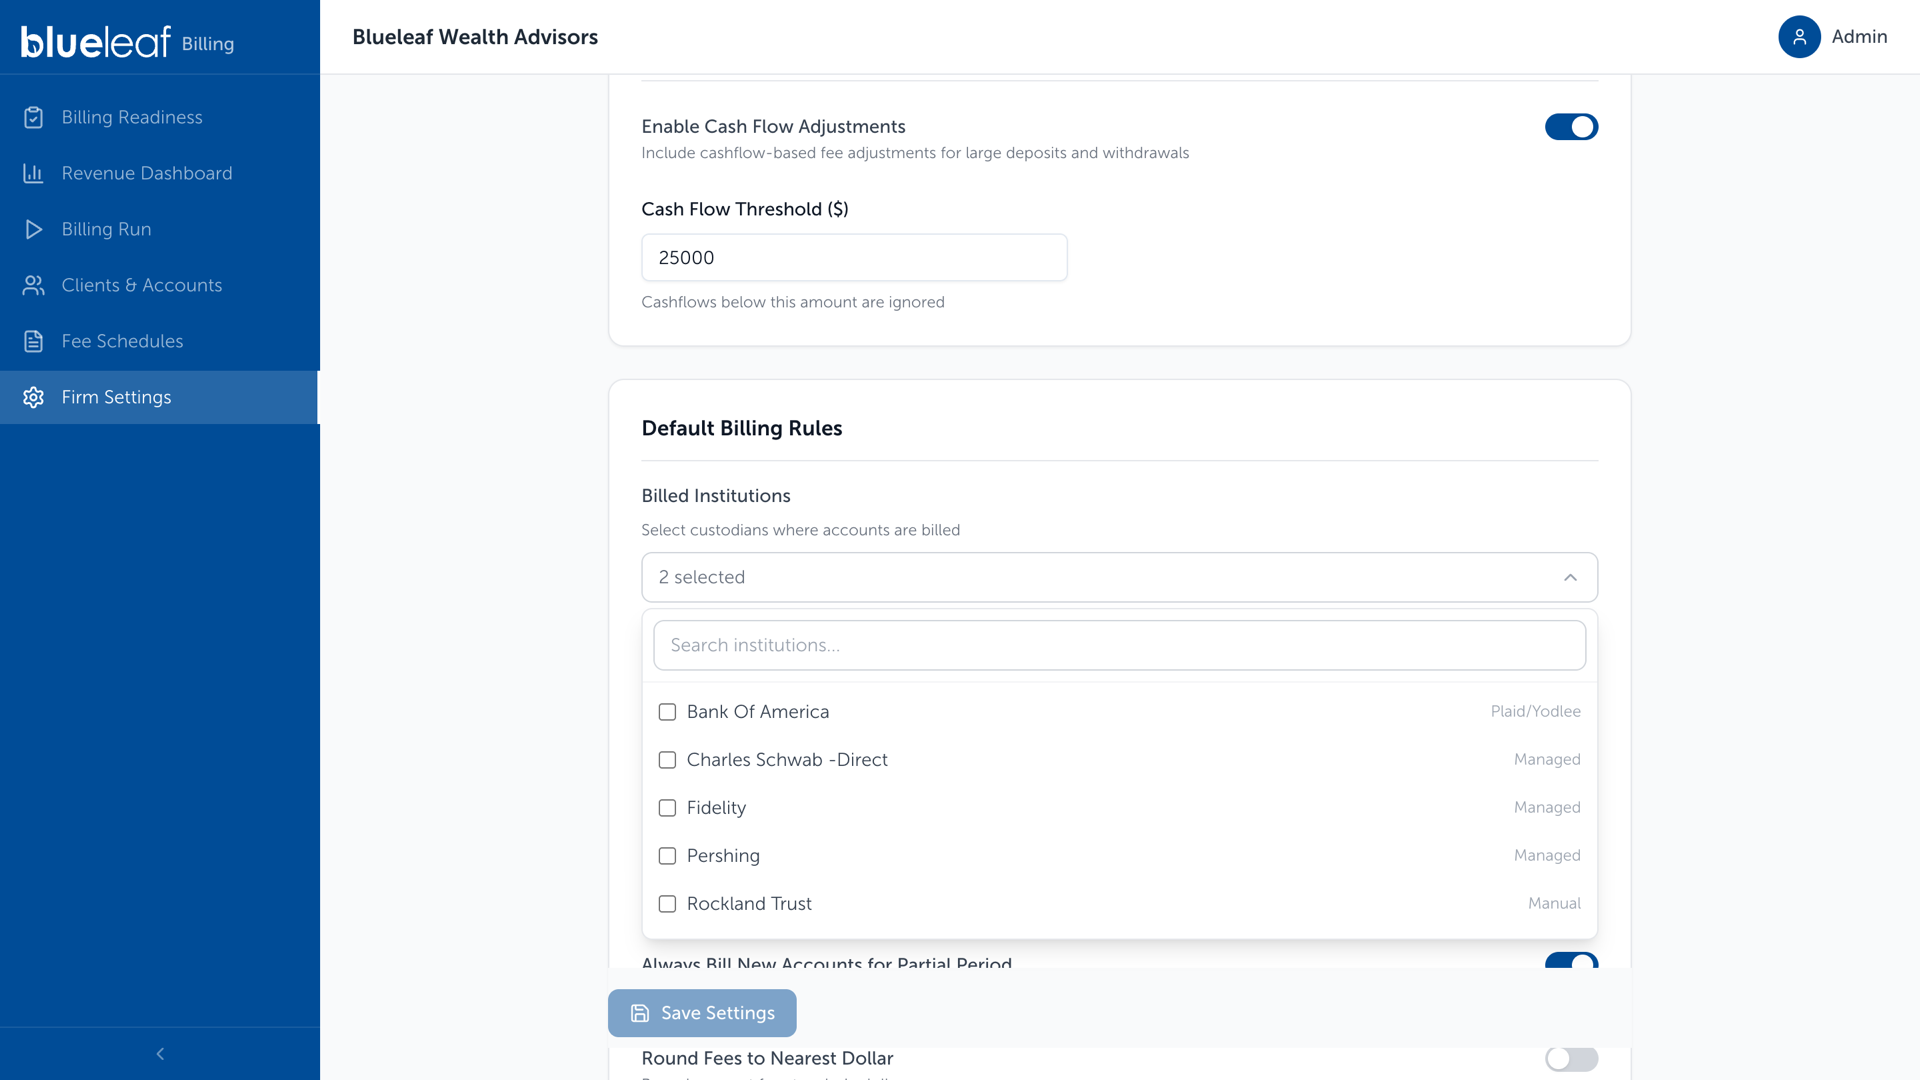Click the dropdown chevron for Billed Institutions
Viewport: 1920px width, 1080px height.
pyautogui.click(x=1570, y=577)
